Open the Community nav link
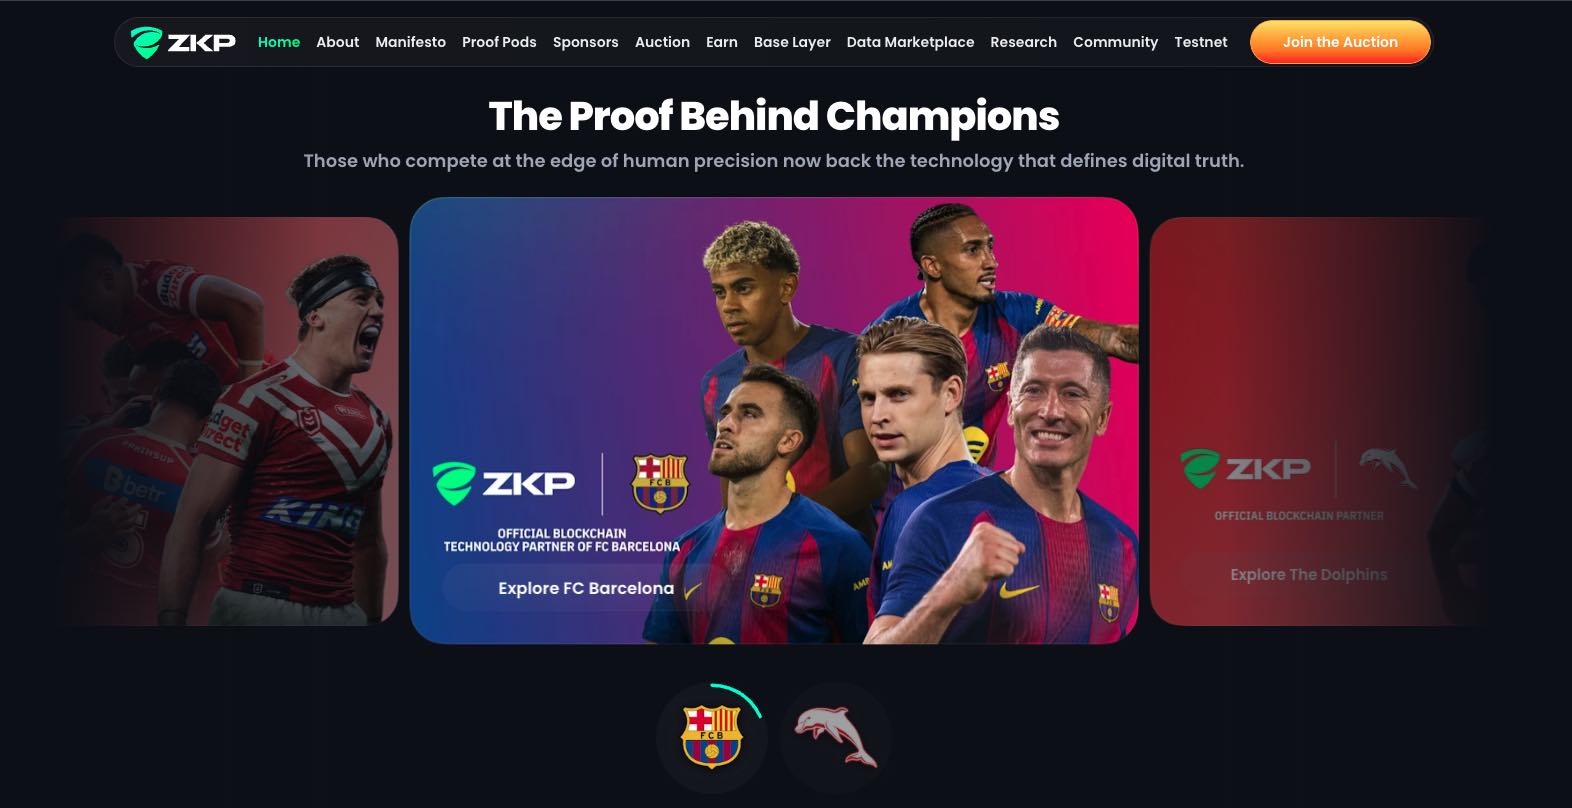The image size is (1572, 808). pos(1115,42)
